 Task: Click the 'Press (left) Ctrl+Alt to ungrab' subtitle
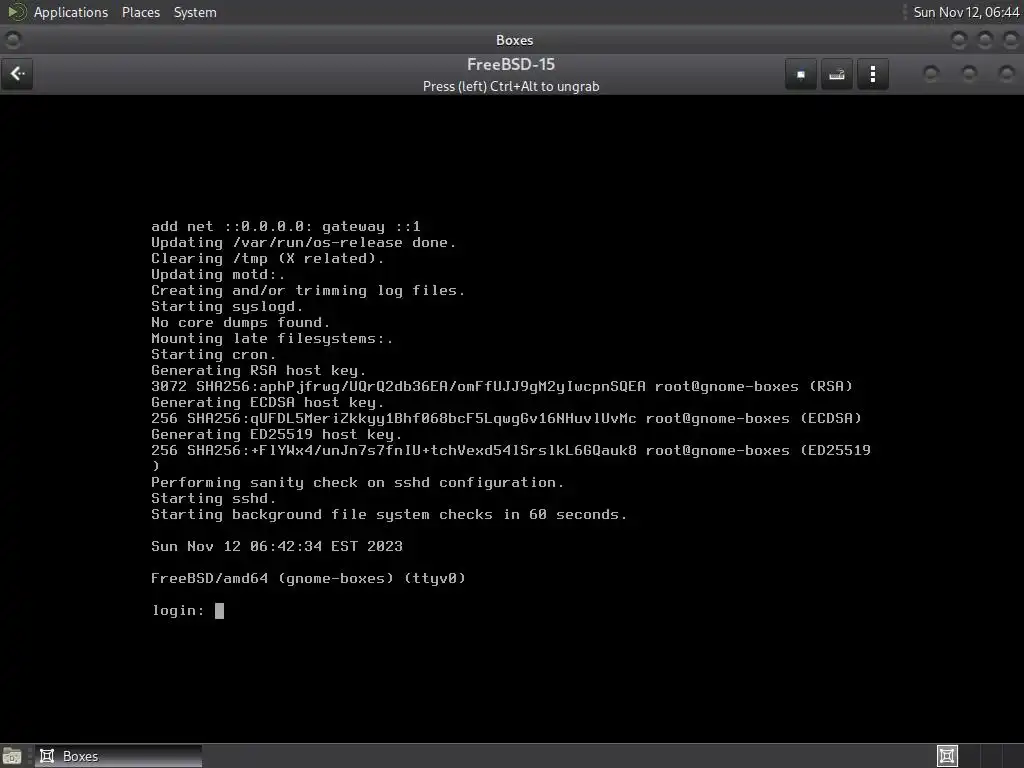(511, 86)
